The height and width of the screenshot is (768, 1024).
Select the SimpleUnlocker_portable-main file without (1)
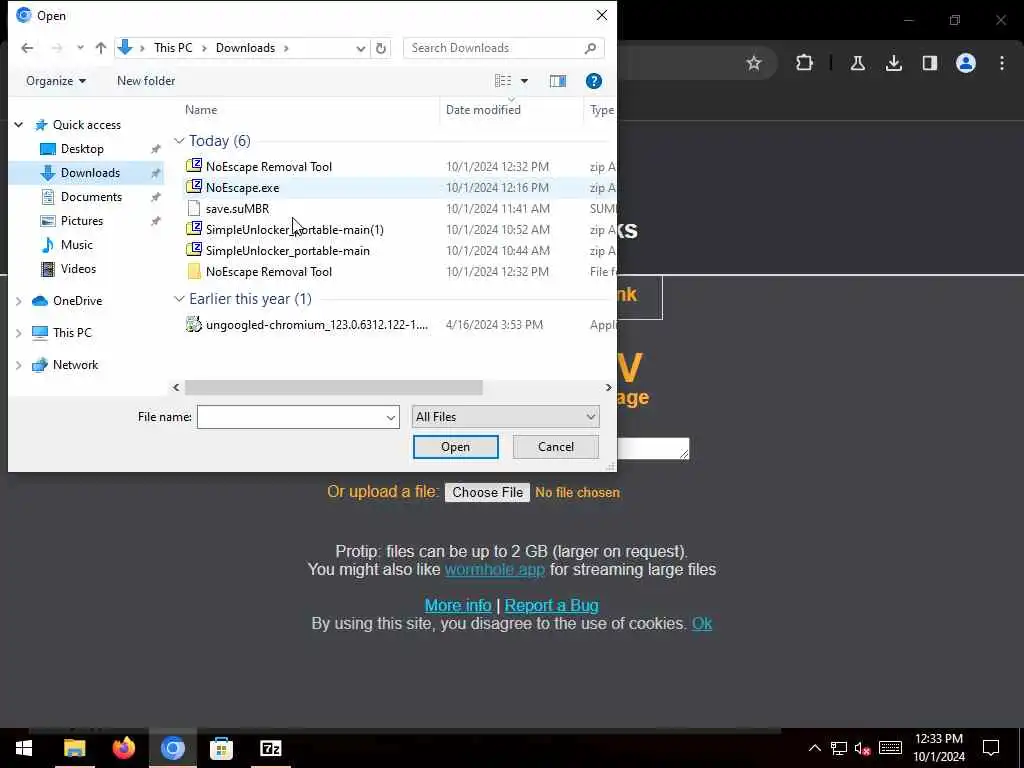287,250
